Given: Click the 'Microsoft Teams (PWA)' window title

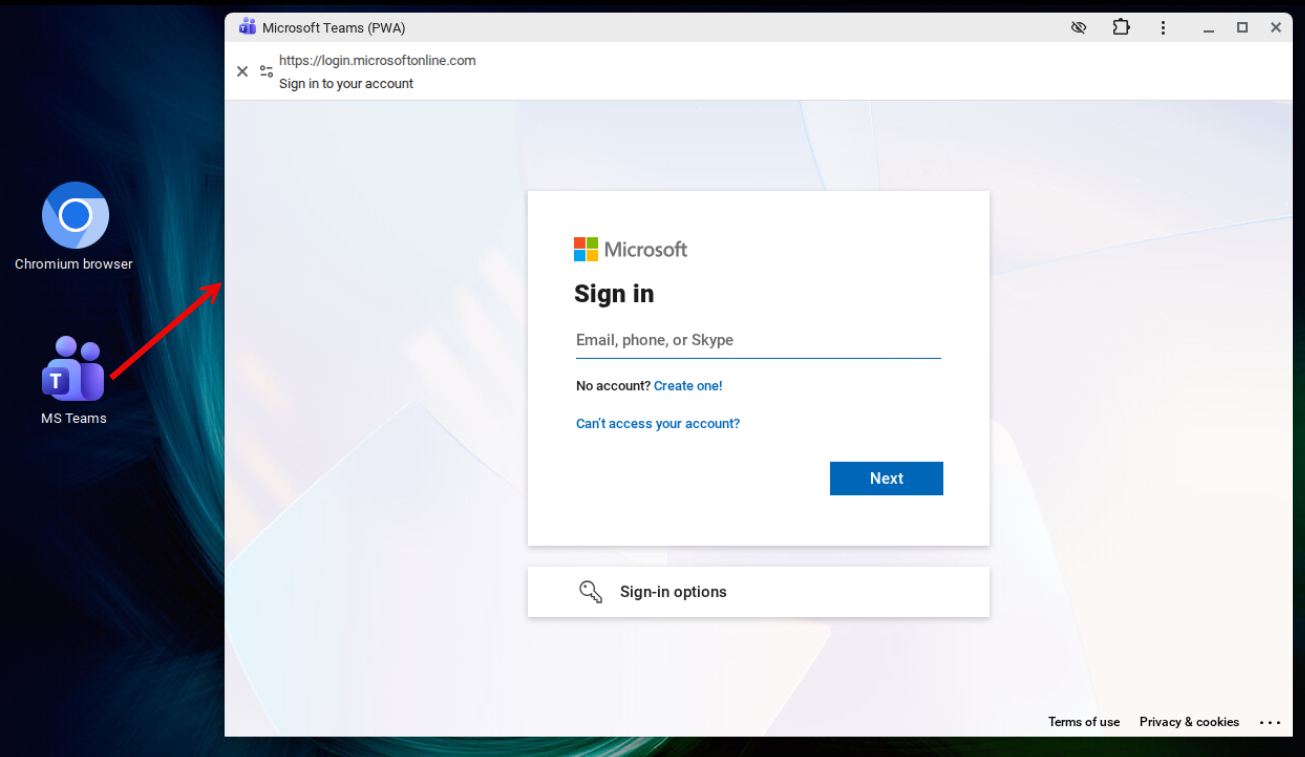Looking at the screenshot, I should coord(334,28).
